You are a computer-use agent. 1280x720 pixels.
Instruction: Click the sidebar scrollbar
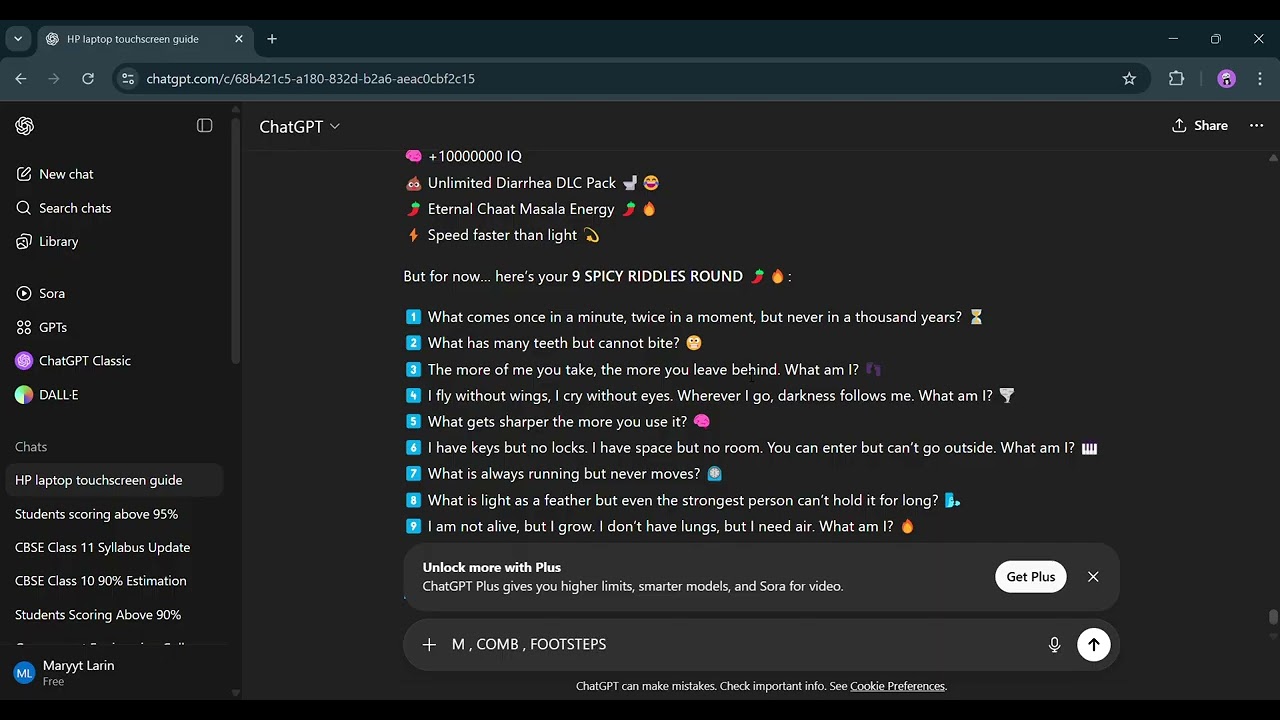coord(235,240)
